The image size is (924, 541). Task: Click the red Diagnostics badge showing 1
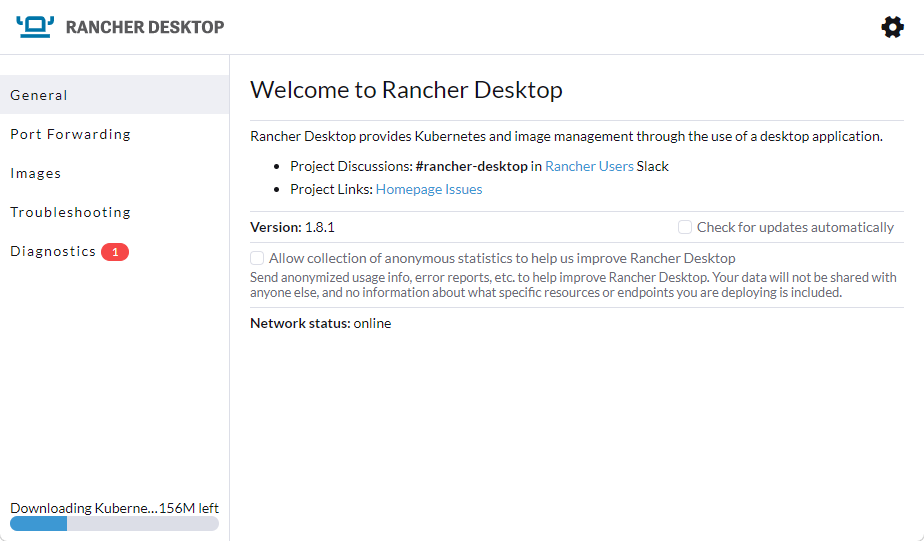[115, 252]
